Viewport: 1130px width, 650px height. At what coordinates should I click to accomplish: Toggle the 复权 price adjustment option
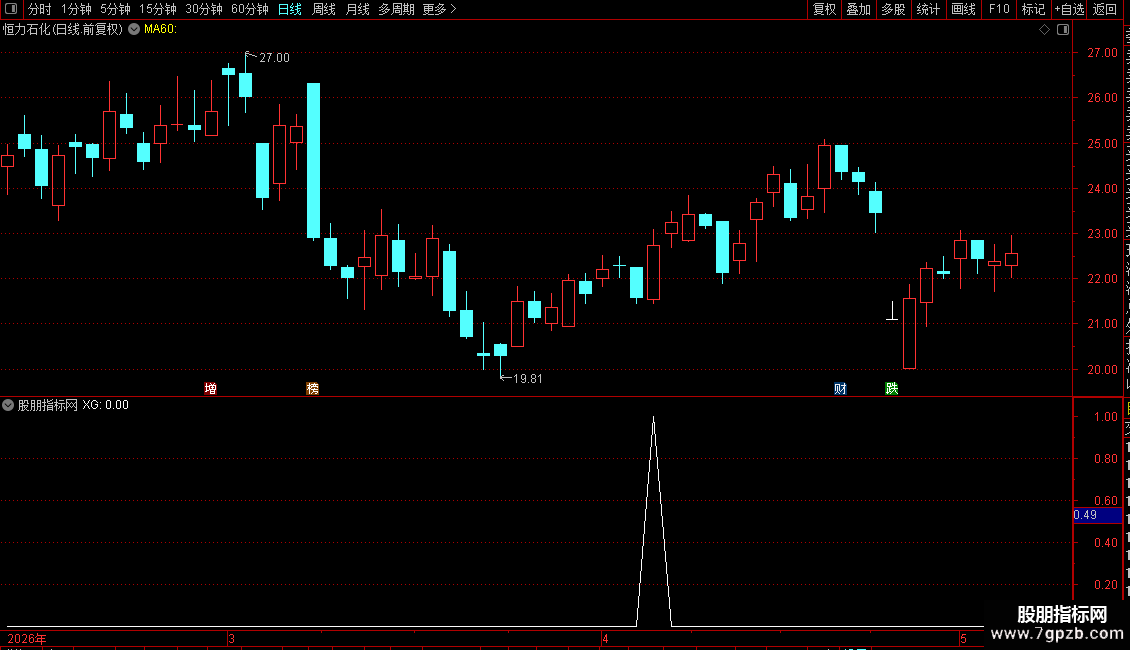click(x=824, y=9)
